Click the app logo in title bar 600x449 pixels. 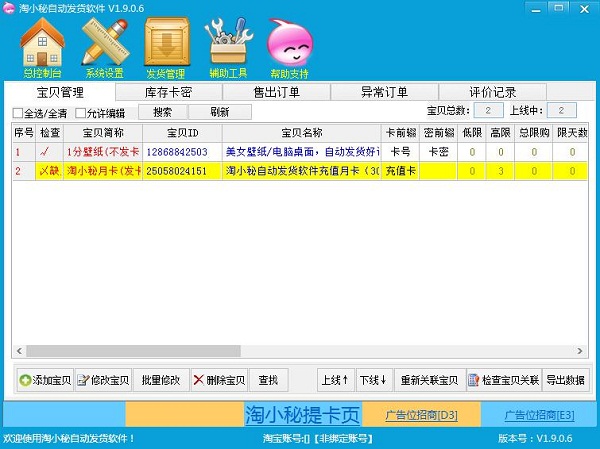(x=8, y=8)
